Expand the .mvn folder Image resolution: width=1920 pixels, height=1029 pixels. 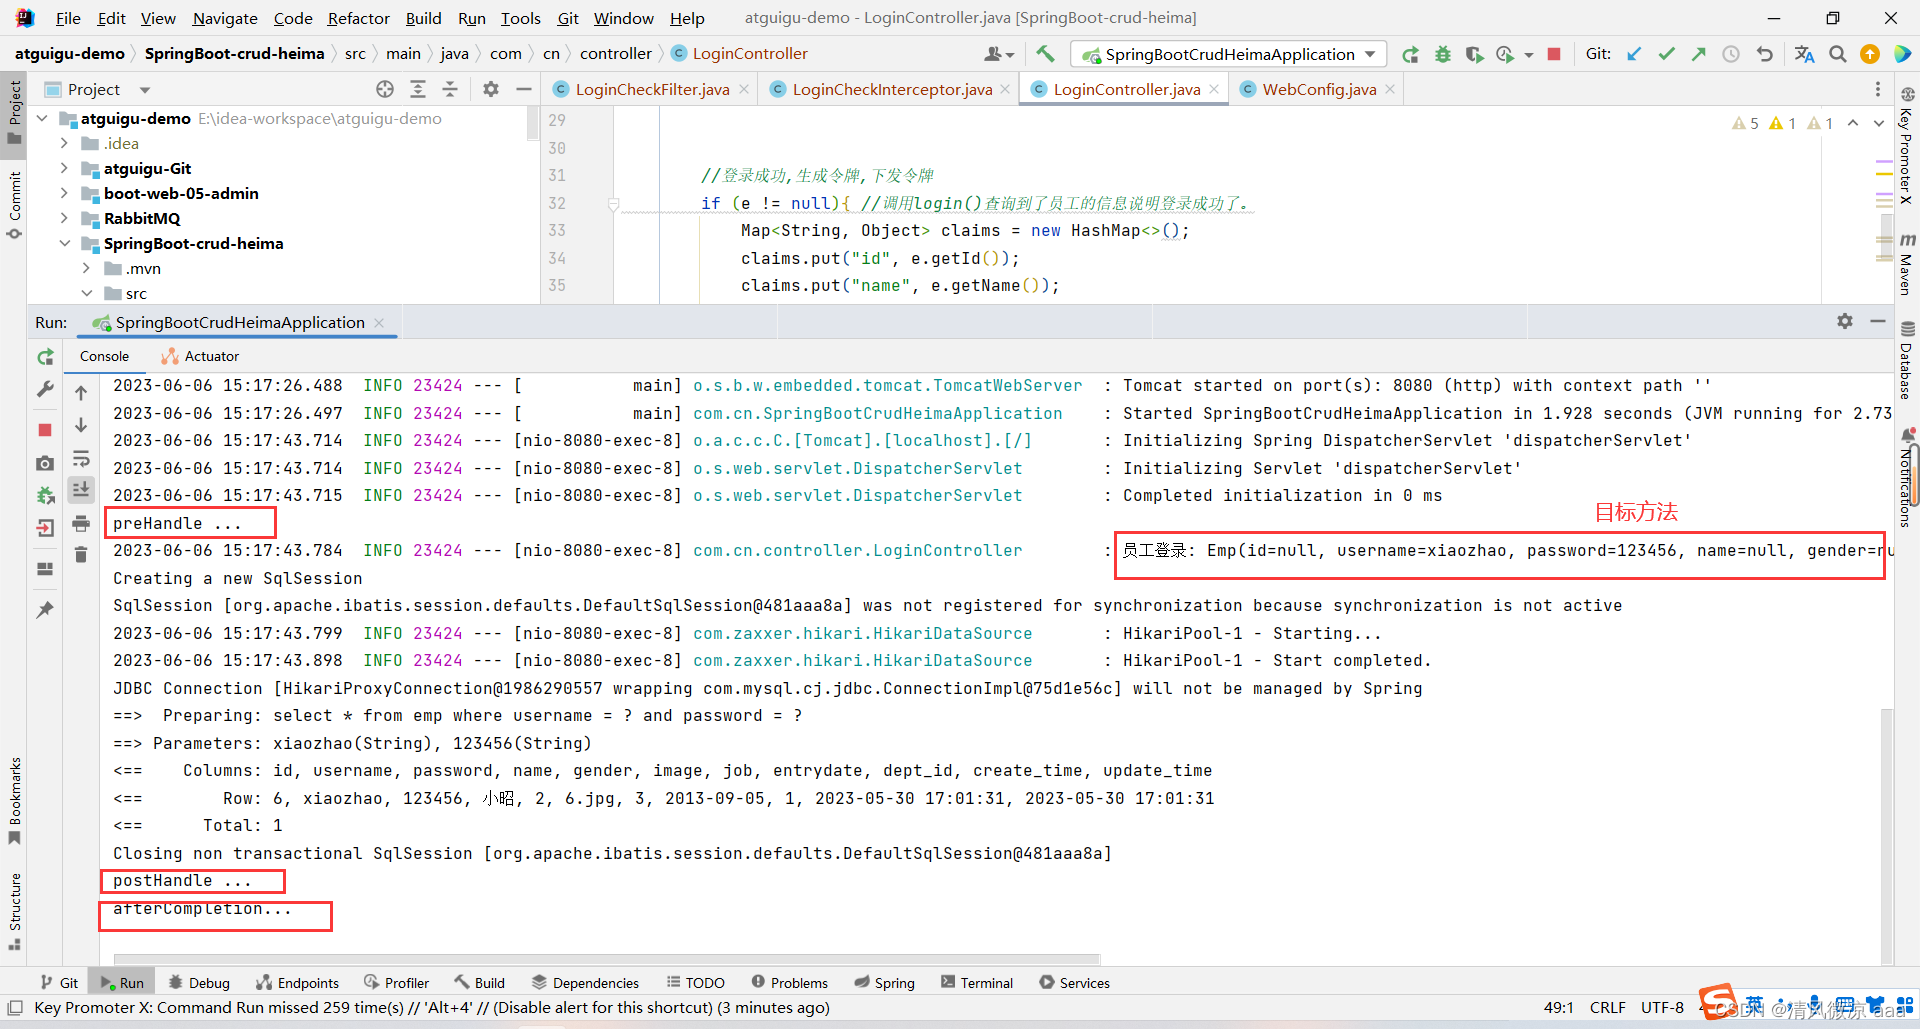[x=86, y=268]
